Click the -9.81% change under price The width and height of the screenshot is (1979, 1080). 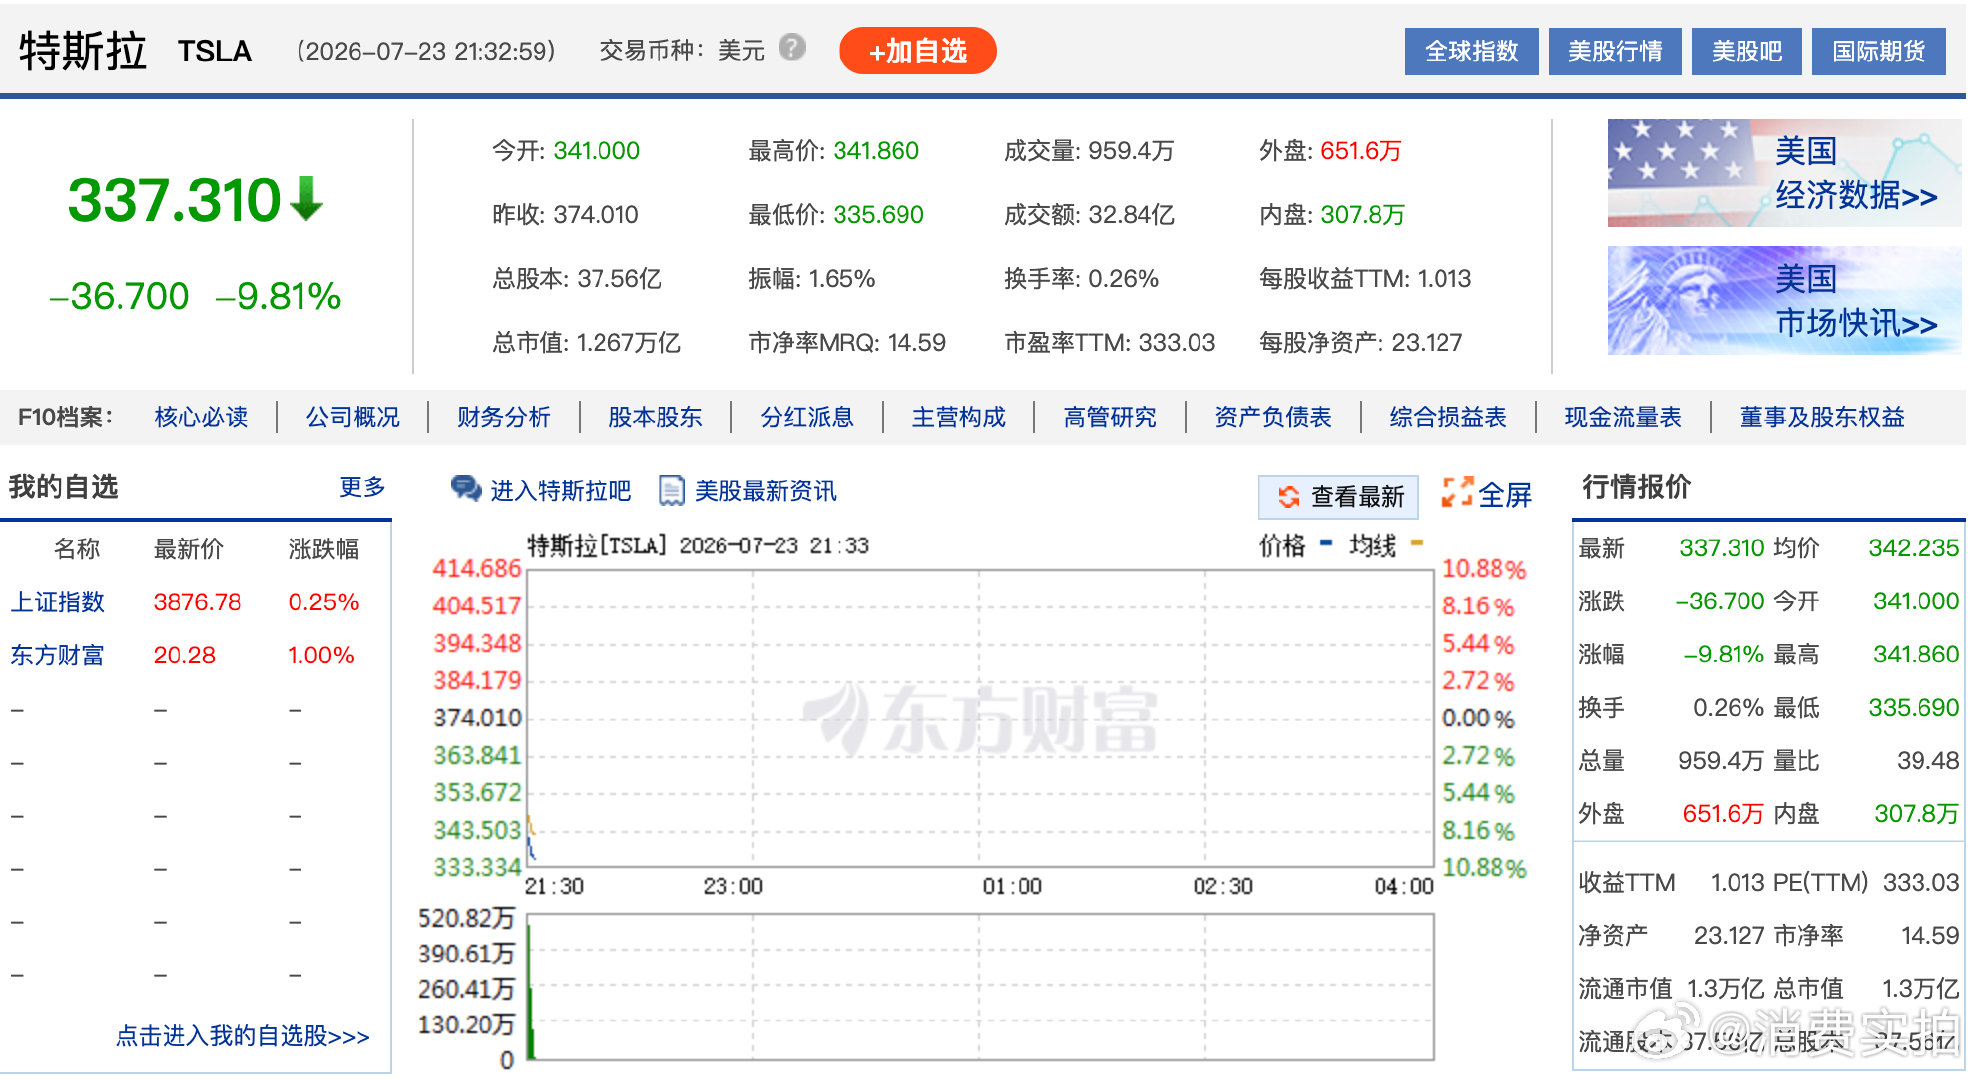278,296
